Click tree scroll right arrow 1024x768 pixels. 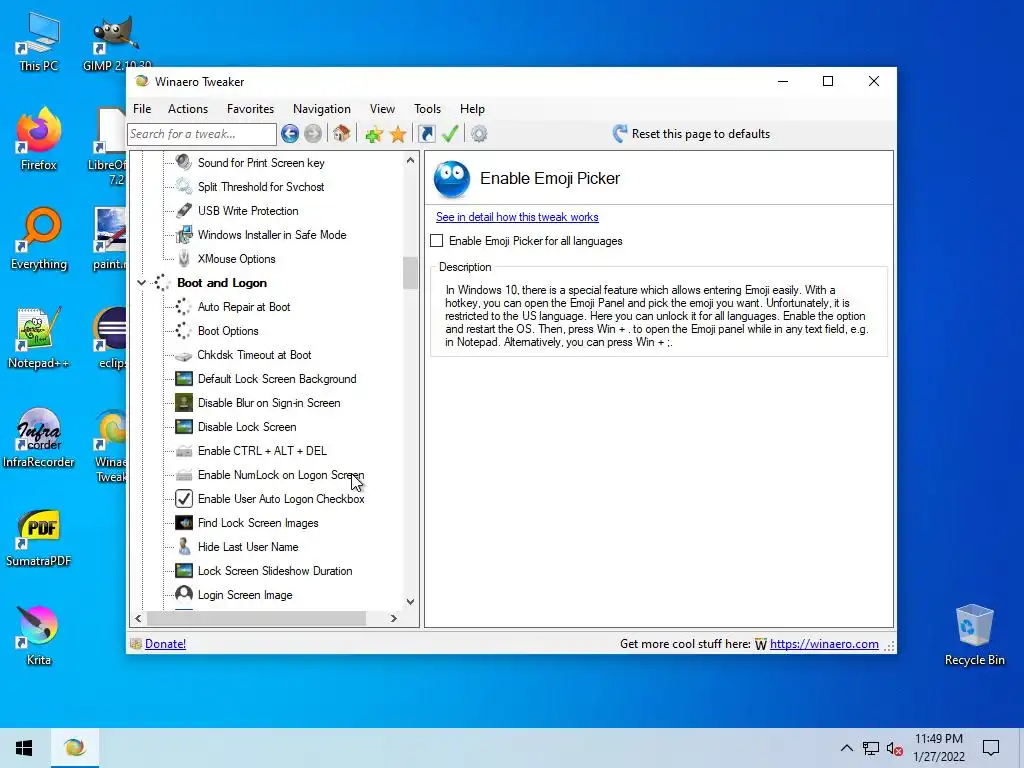[x=393, y=618]
